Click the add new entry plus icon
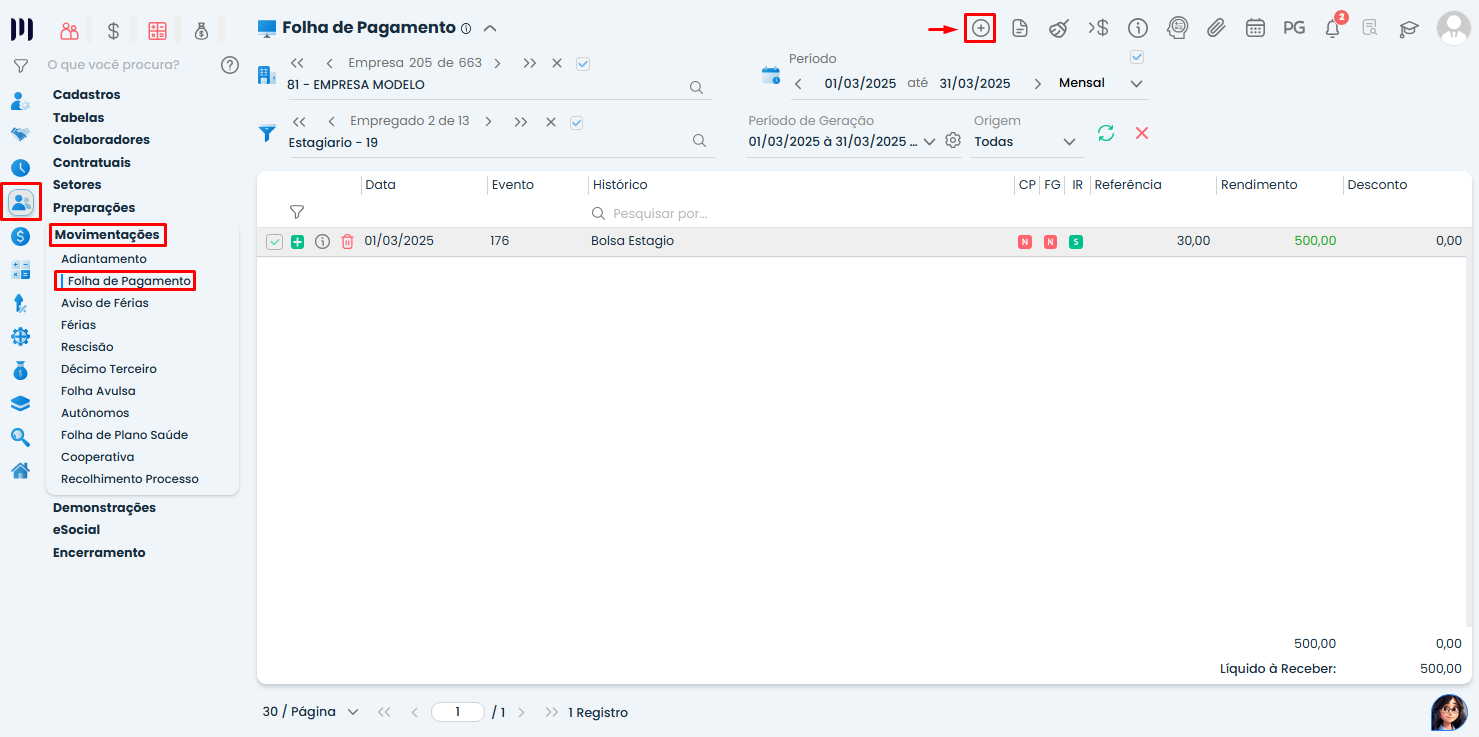This screenshot has width=1479, height=737. click(x=980, y=28)
